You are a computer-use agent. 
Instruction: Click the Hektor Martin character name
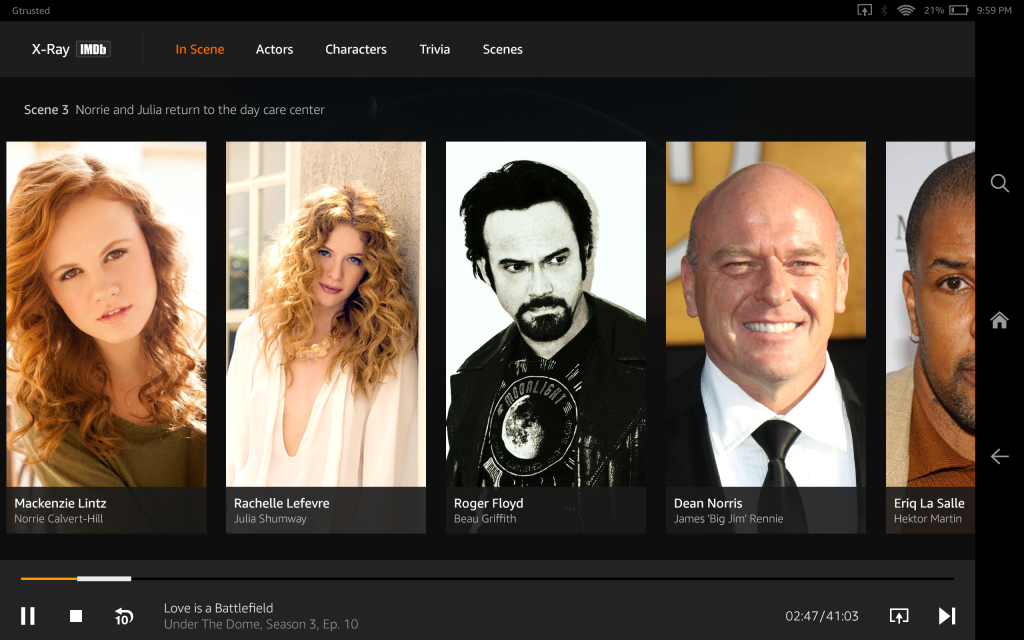[x=928, y=519]
